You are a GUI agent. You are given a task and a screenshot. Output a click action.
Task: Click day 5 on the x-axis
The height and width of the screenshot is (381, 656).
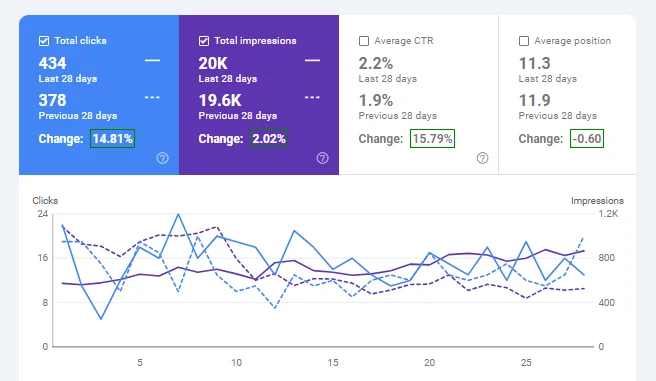pyautogui.click(x=140, y=363)
